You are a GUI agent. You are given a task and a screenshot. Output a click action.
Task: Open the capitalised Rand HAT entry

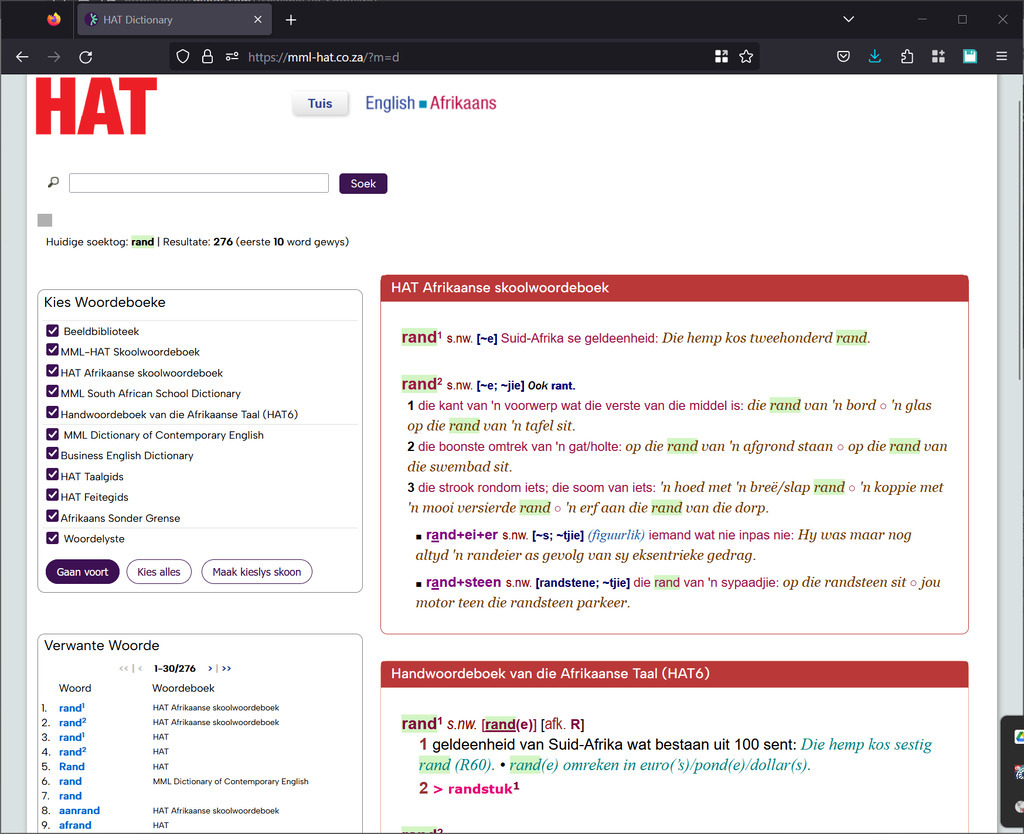point(72,766)
